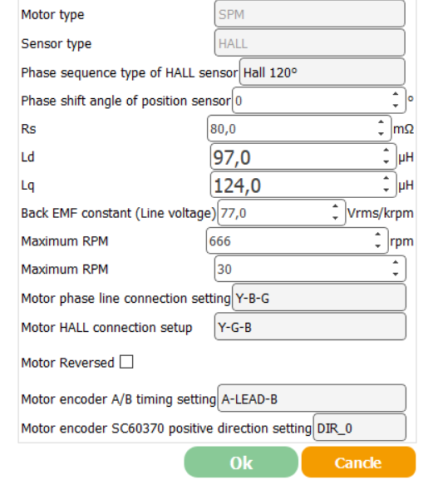Screen dimensions: 448x500
Task: Open the A-LEAD-B encoder timing dropdown
Action: point(312,399)
